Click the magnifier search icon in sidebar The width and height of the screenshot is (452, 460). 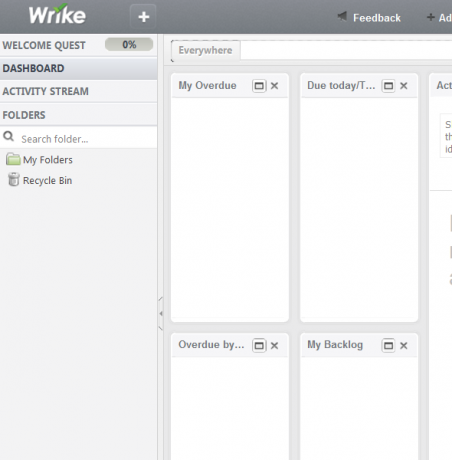point(8,136)
